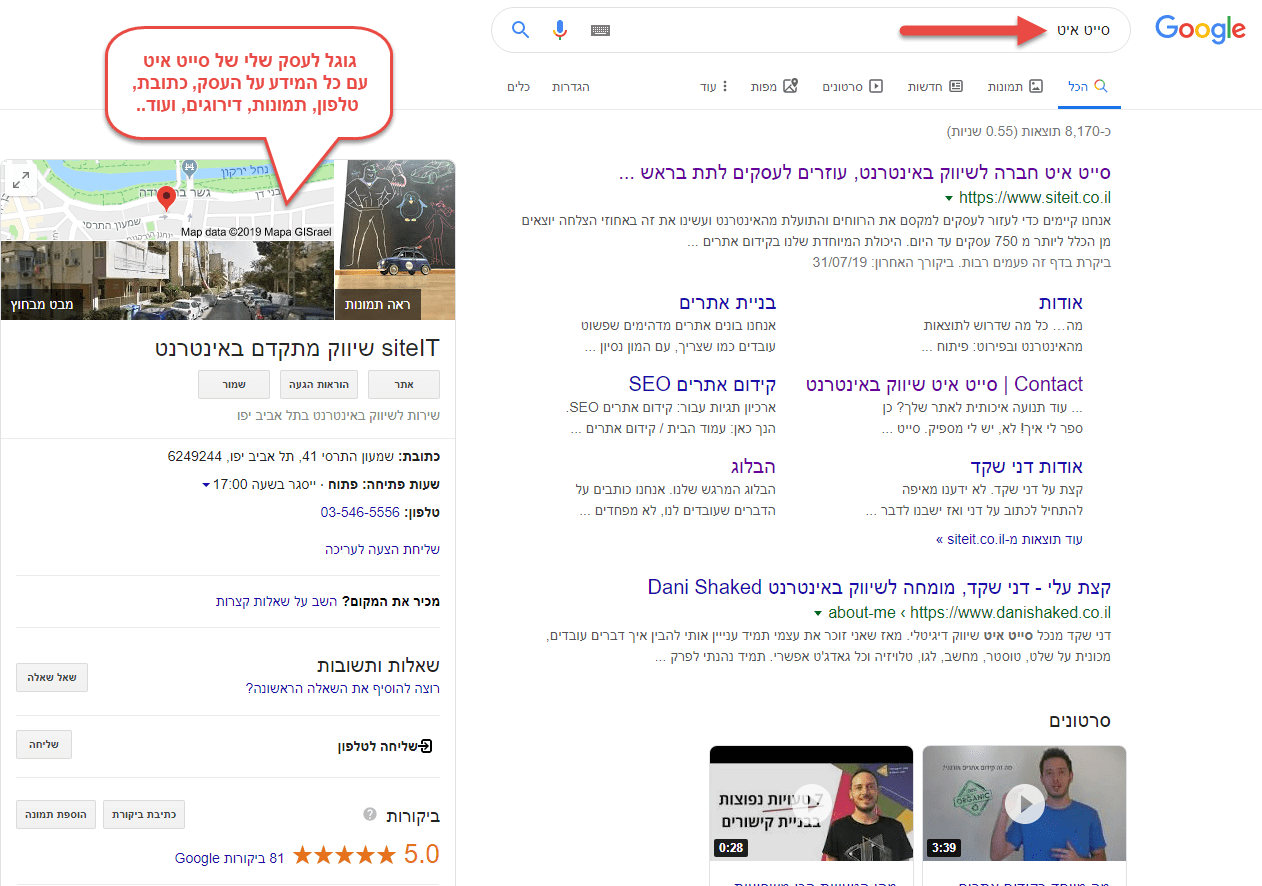Switch to the חדשות news tab
This screenshot has height=886, width=1262.
pos(935,87)
